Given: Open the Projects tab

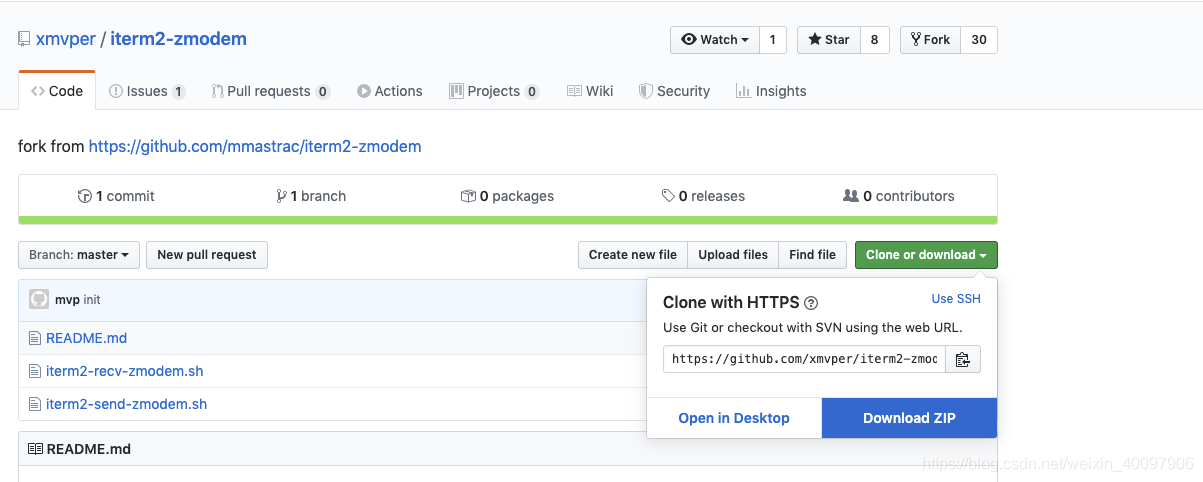Looking at the screenshot, I should coord(494,91).
